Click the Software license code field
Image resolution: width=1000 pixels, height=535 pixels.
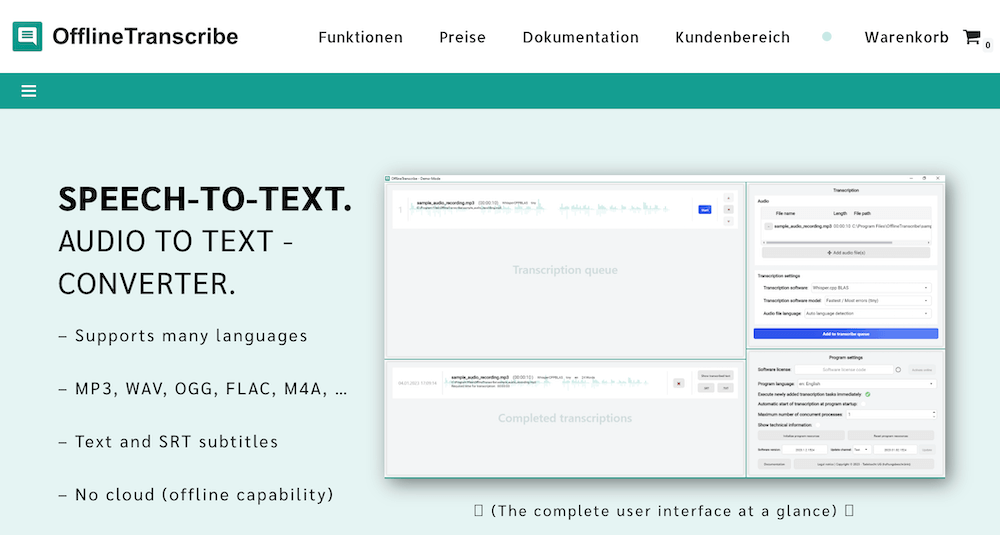point(844,370)
